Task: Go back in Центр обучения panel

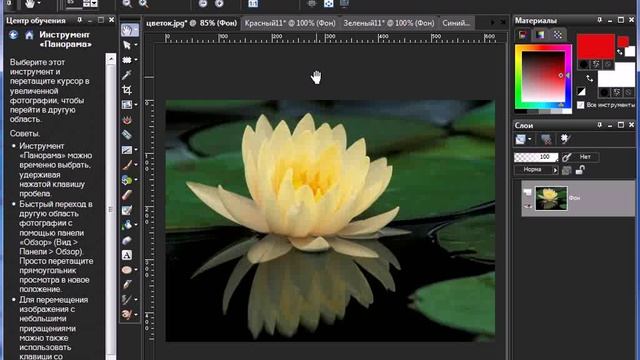Action: click(x=13, y=35)
